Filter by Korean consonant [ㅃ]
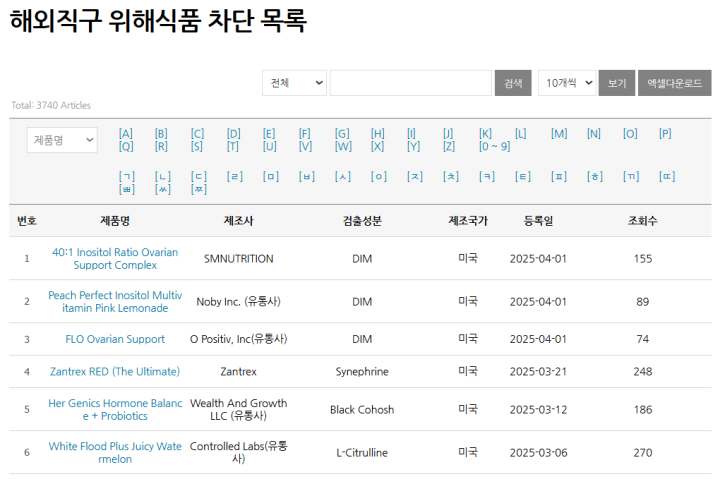This screenshot has height=484, width=720. coord(127,189)
